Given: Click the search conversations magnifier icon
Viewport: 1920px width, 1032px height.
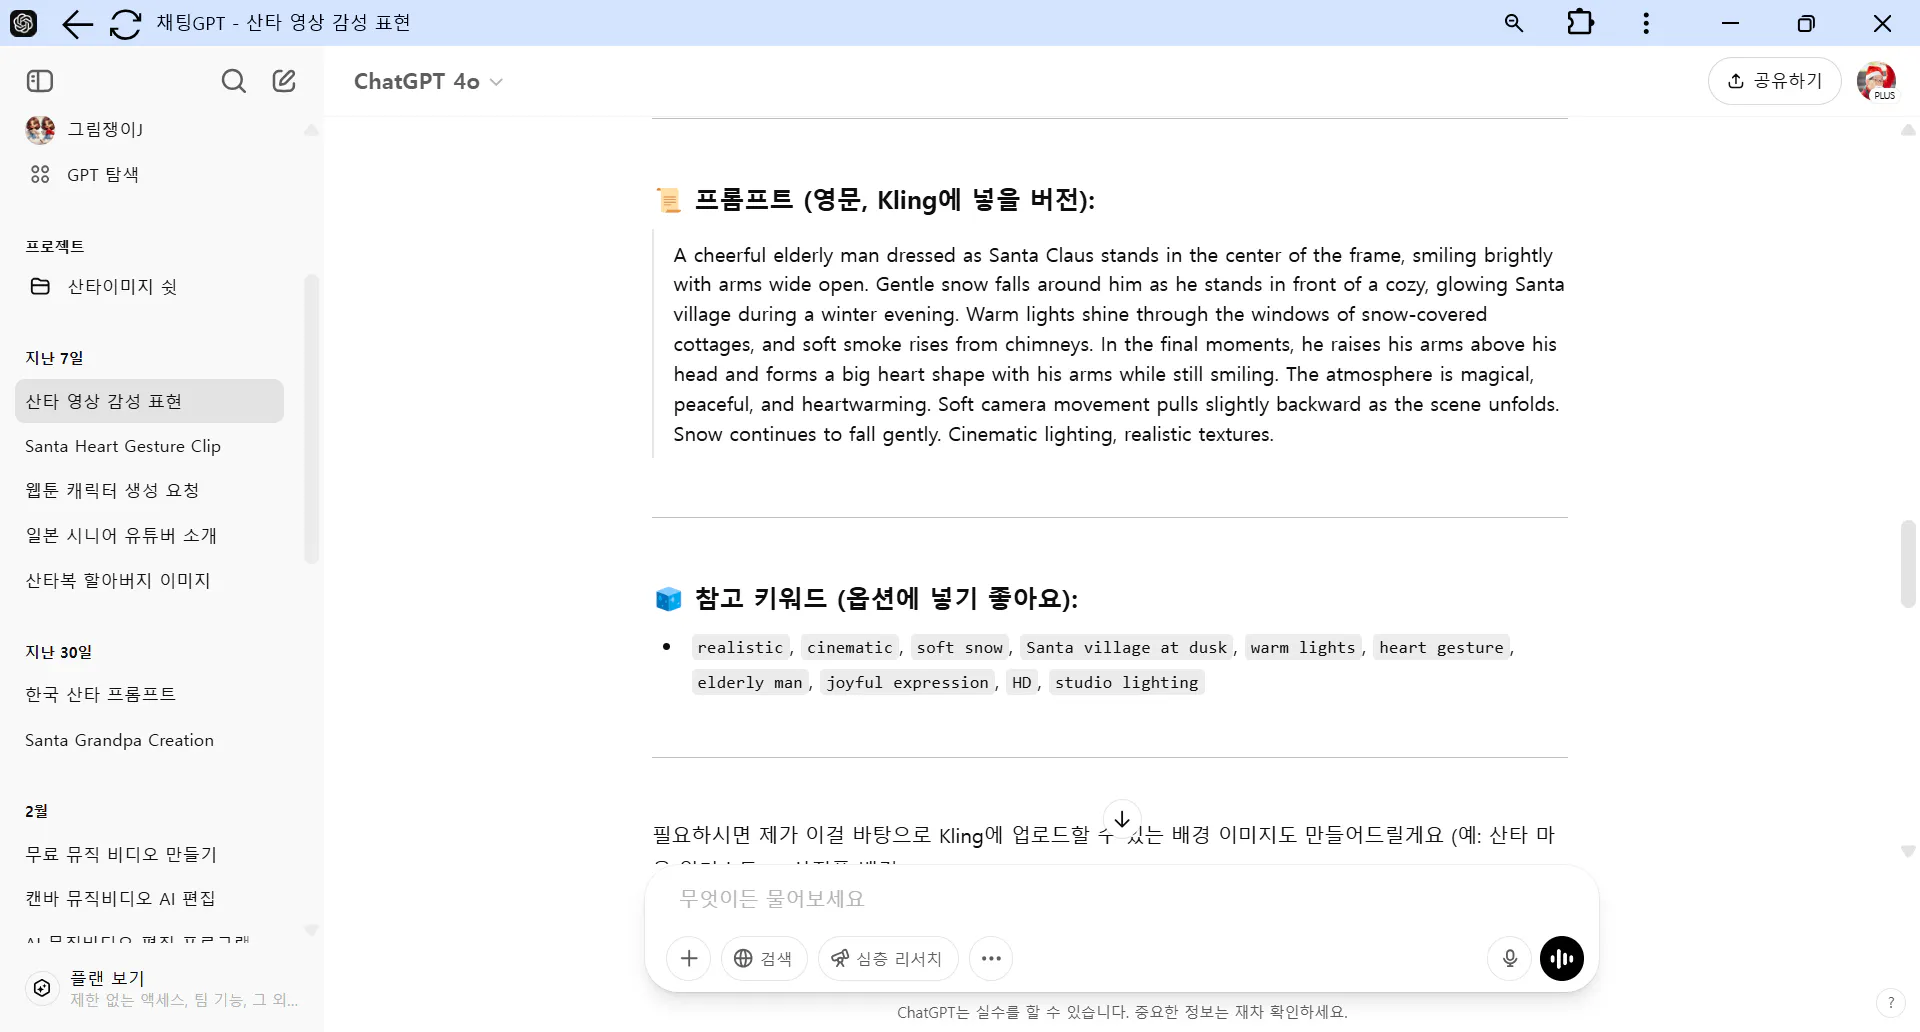Looking at the screenshot, I should tap(233, 81).
